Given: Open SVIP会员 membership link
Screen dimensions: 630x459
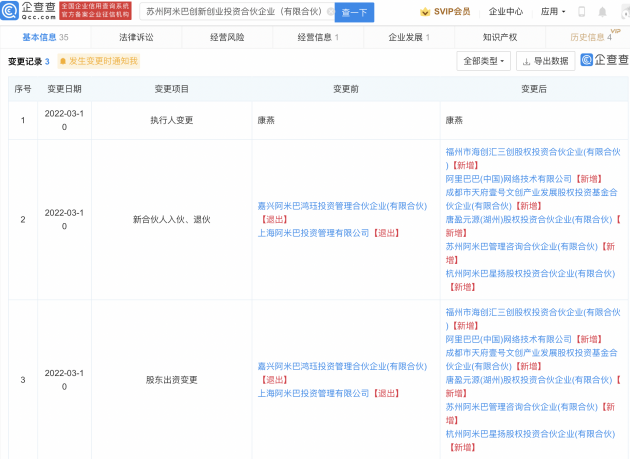Looking at the screenshot, I should 452,12.
